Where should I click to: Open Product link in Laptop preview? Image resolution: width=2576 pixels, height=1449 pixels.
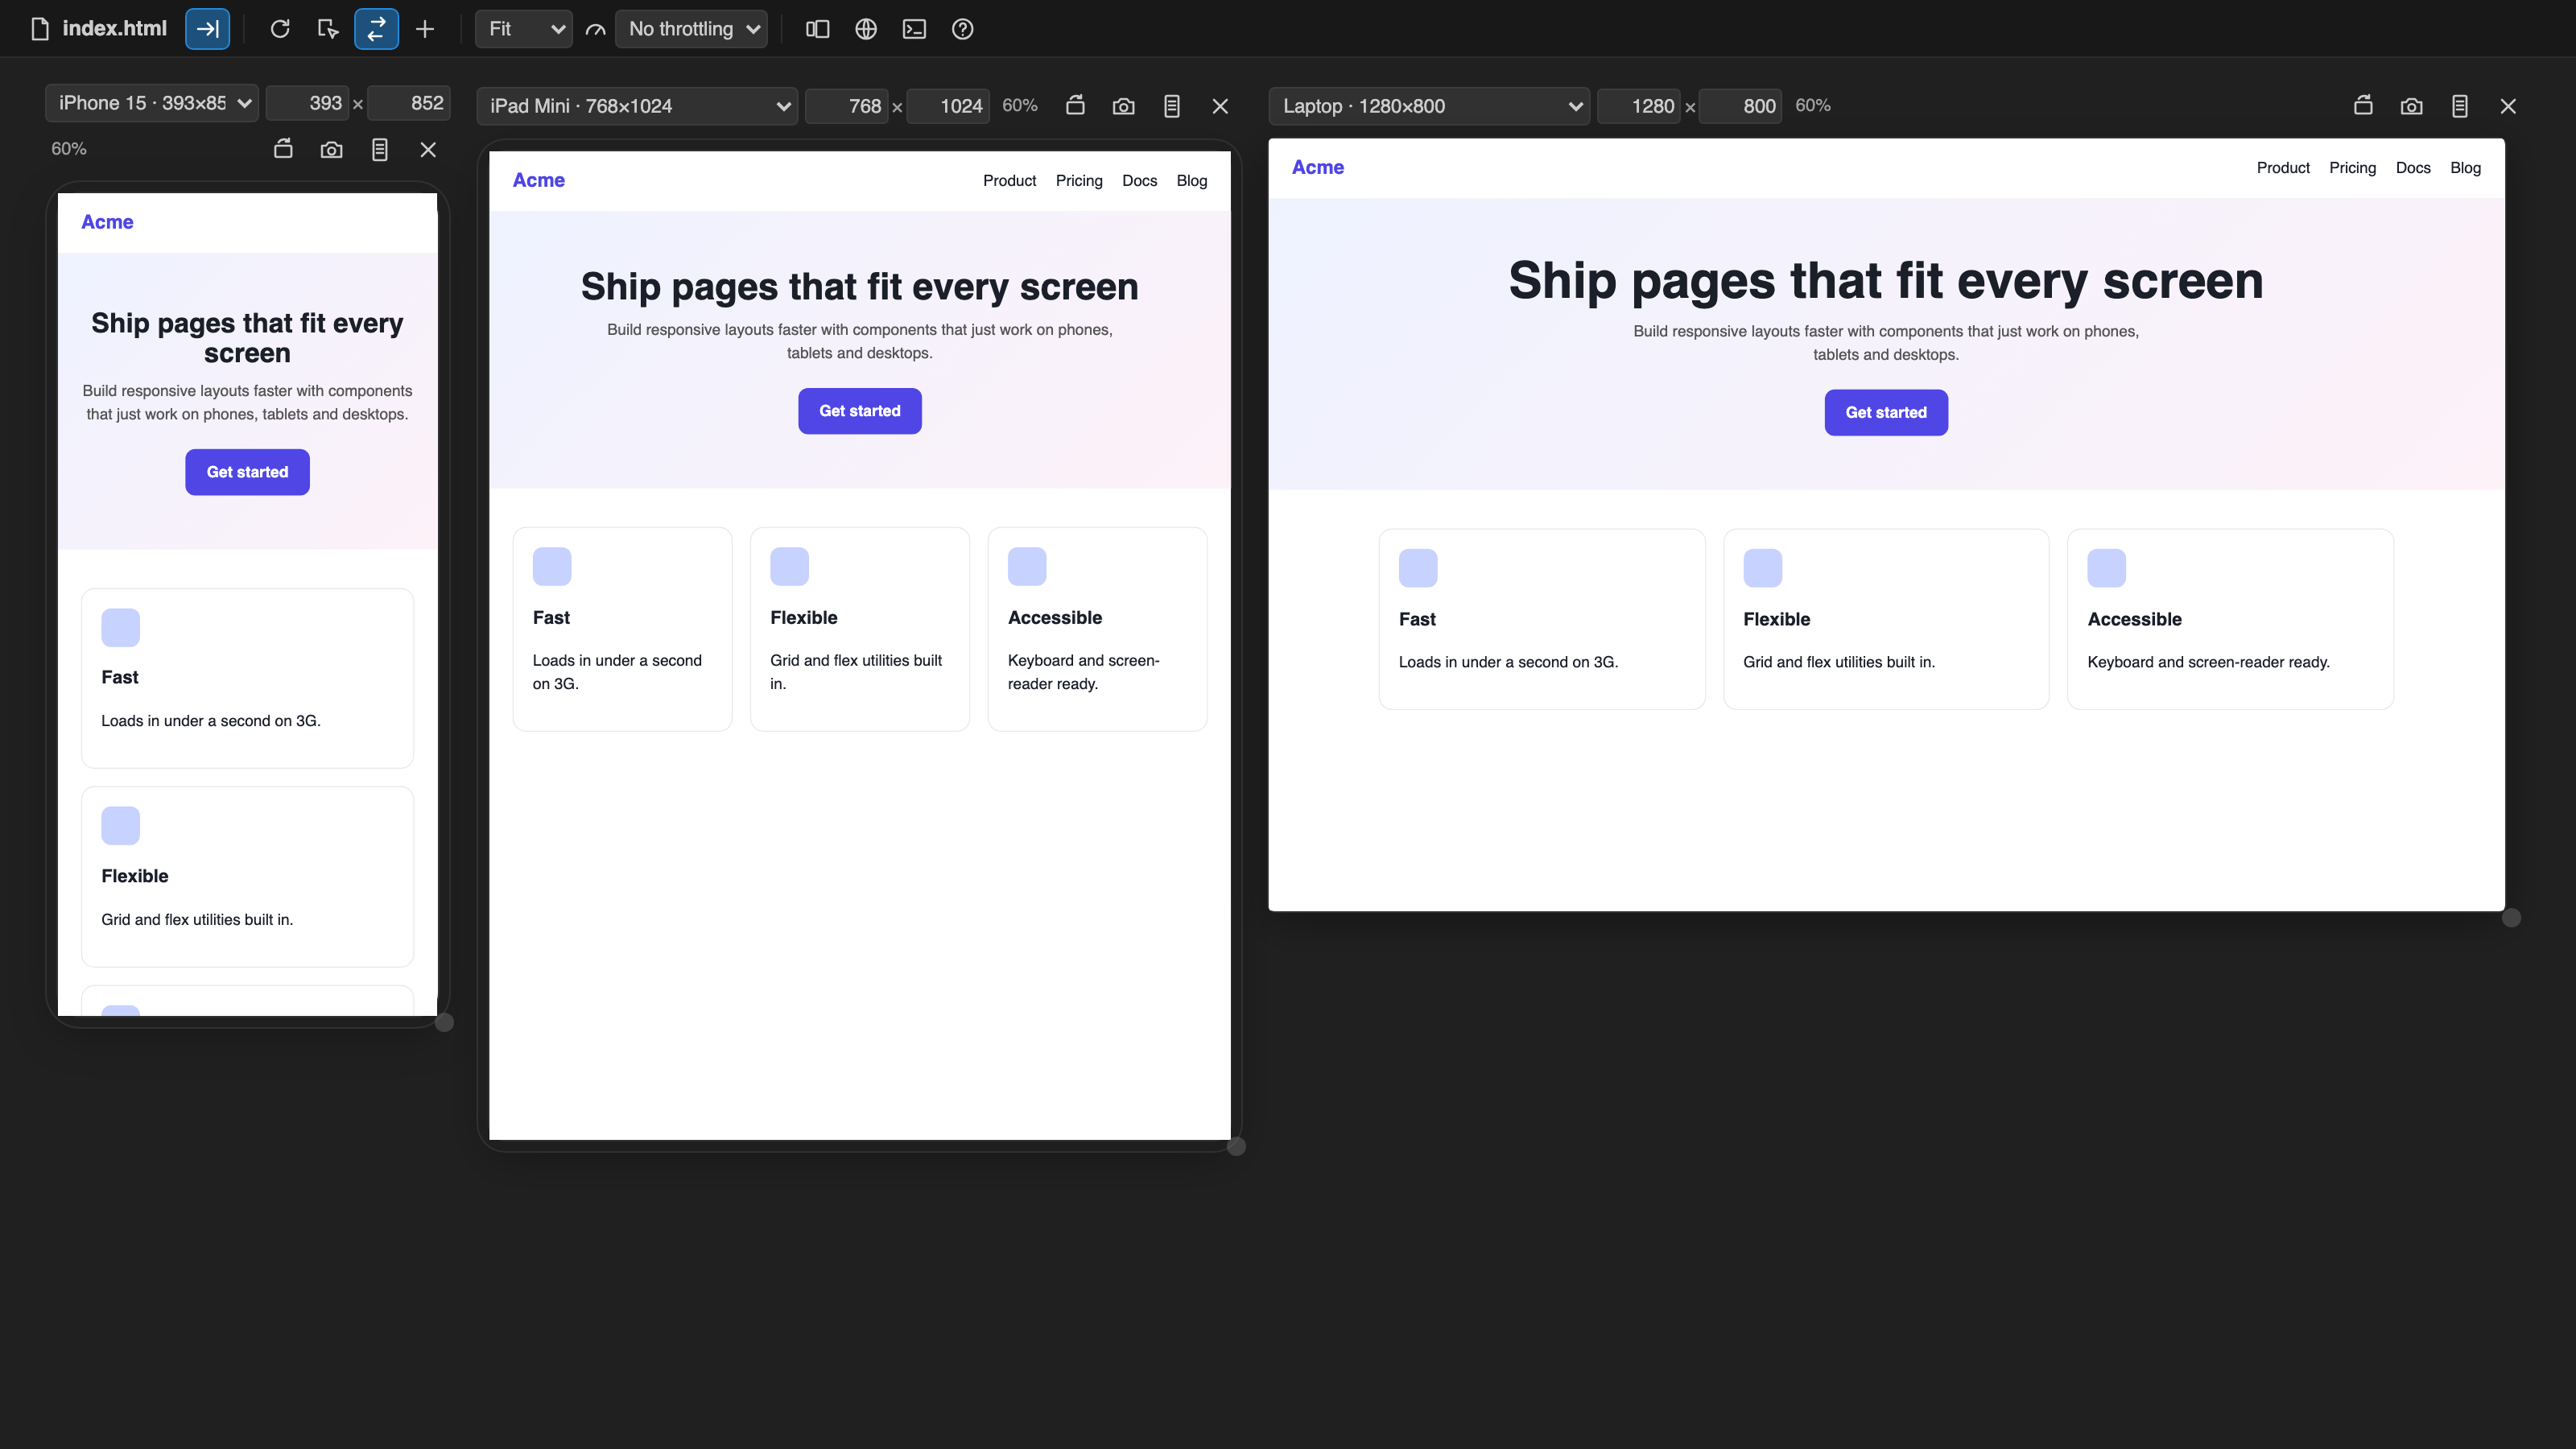[2283, 168]
